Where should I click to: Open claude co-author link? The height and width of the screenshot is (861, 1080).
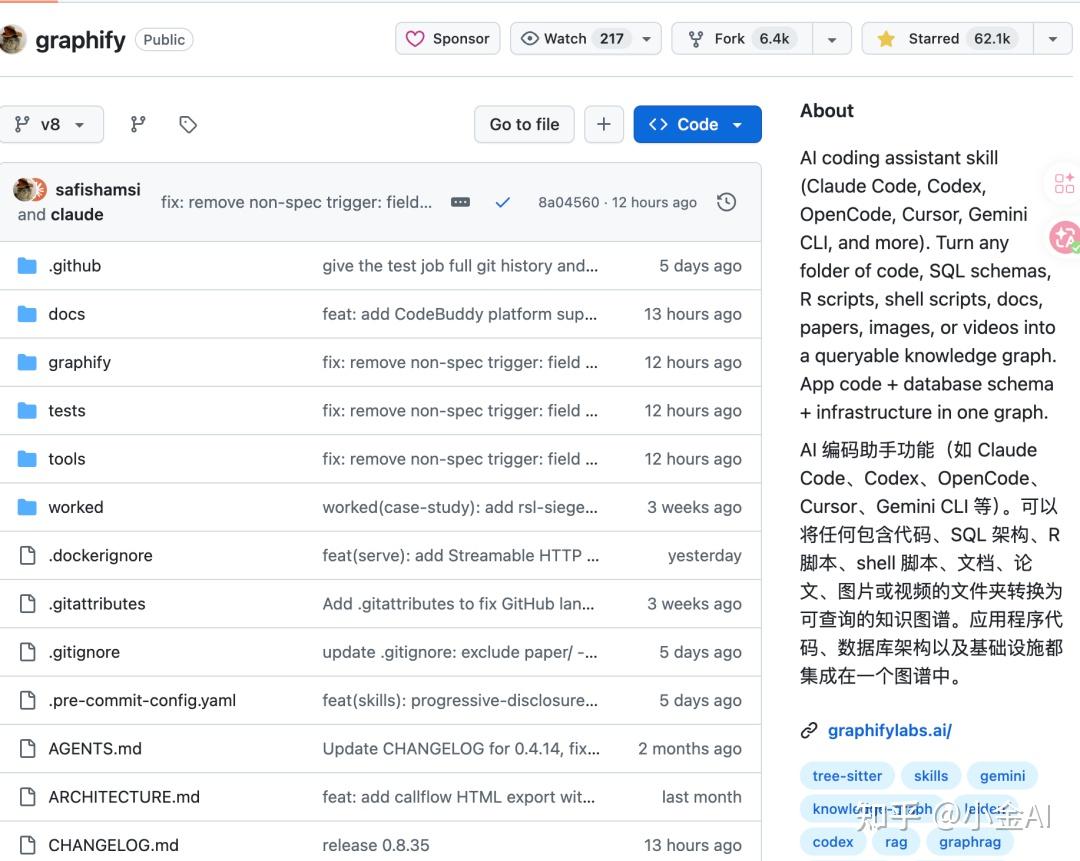(x=76, y=215)
